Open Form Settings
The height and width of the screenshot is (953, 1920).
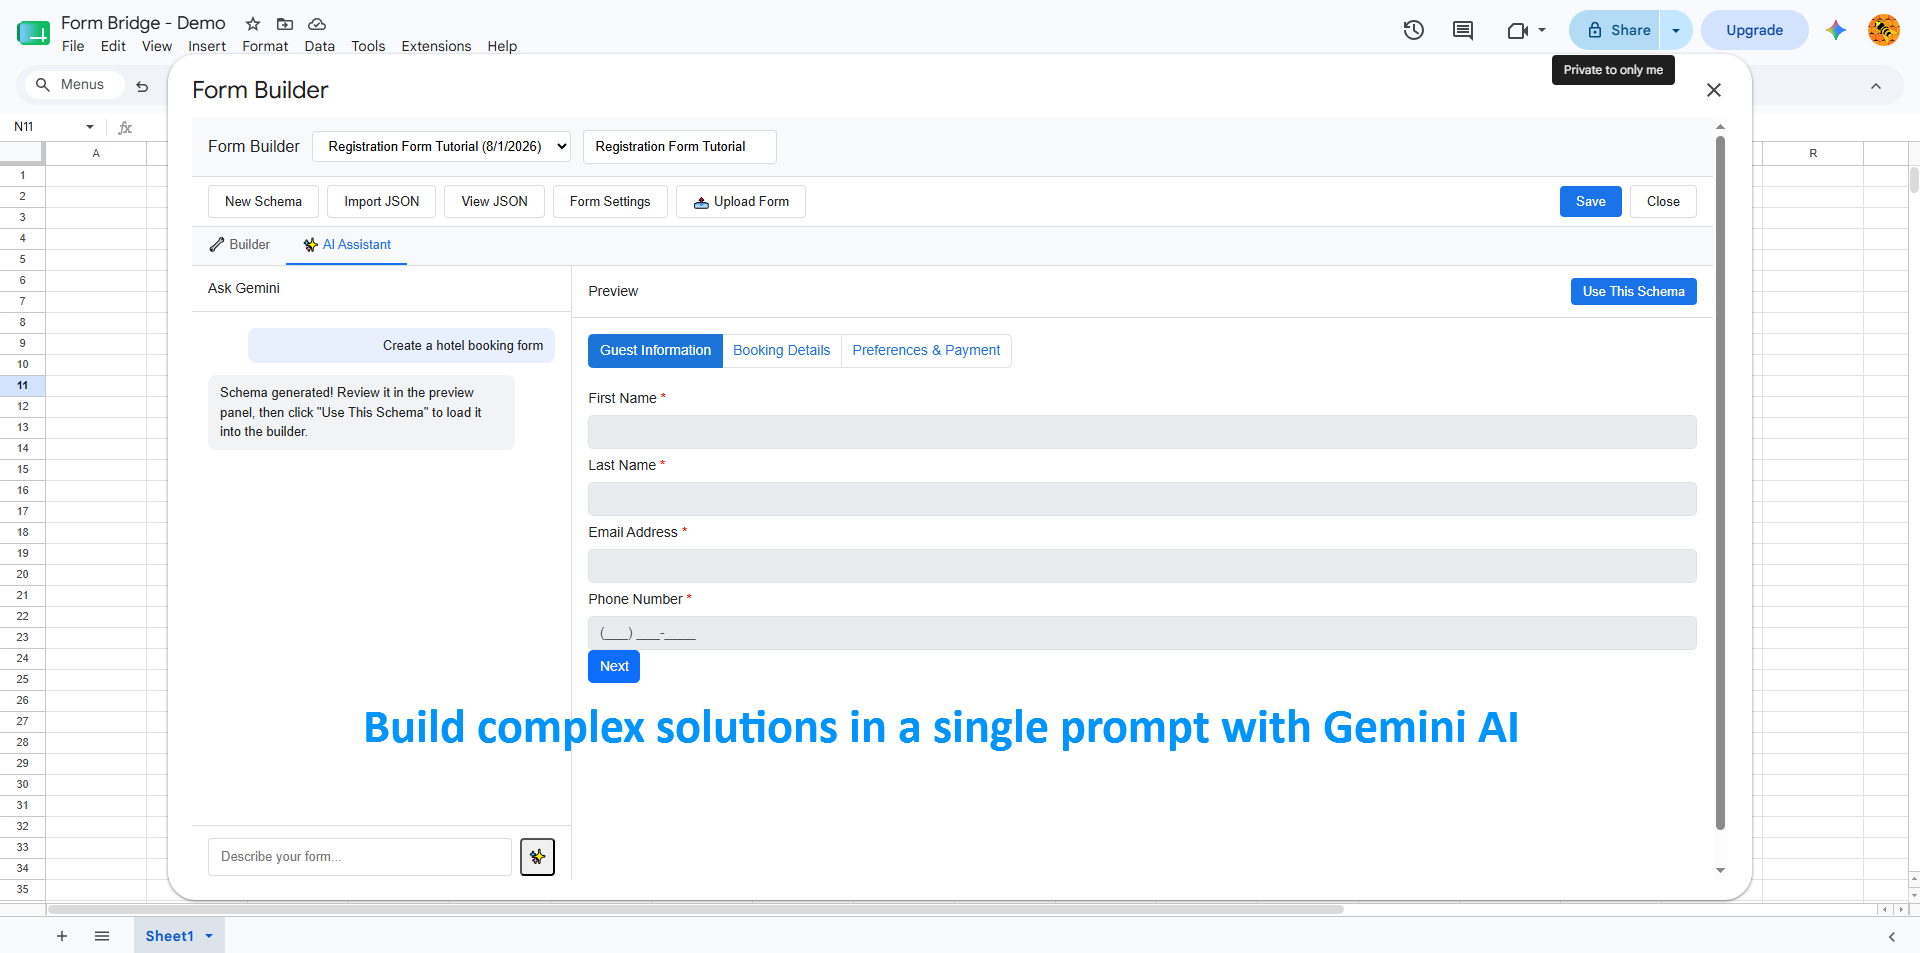tap(610, 202)
